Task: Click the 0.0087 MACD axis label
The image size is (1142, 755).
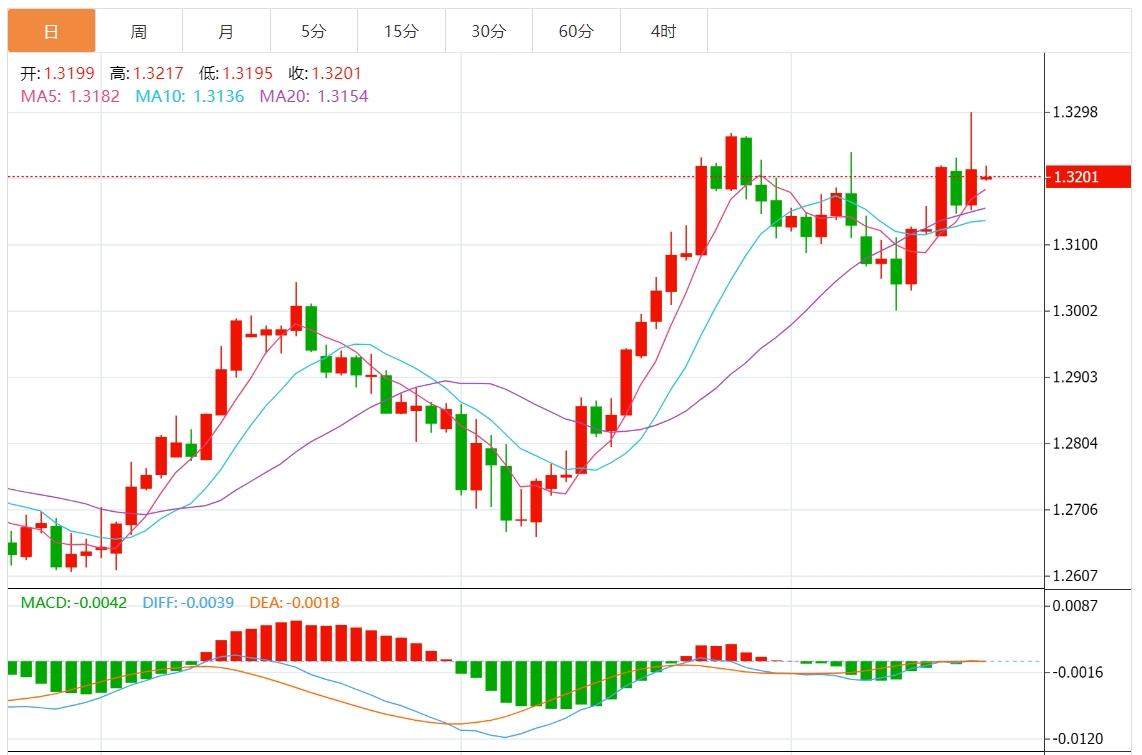Action: click(x=1075, y=605)
